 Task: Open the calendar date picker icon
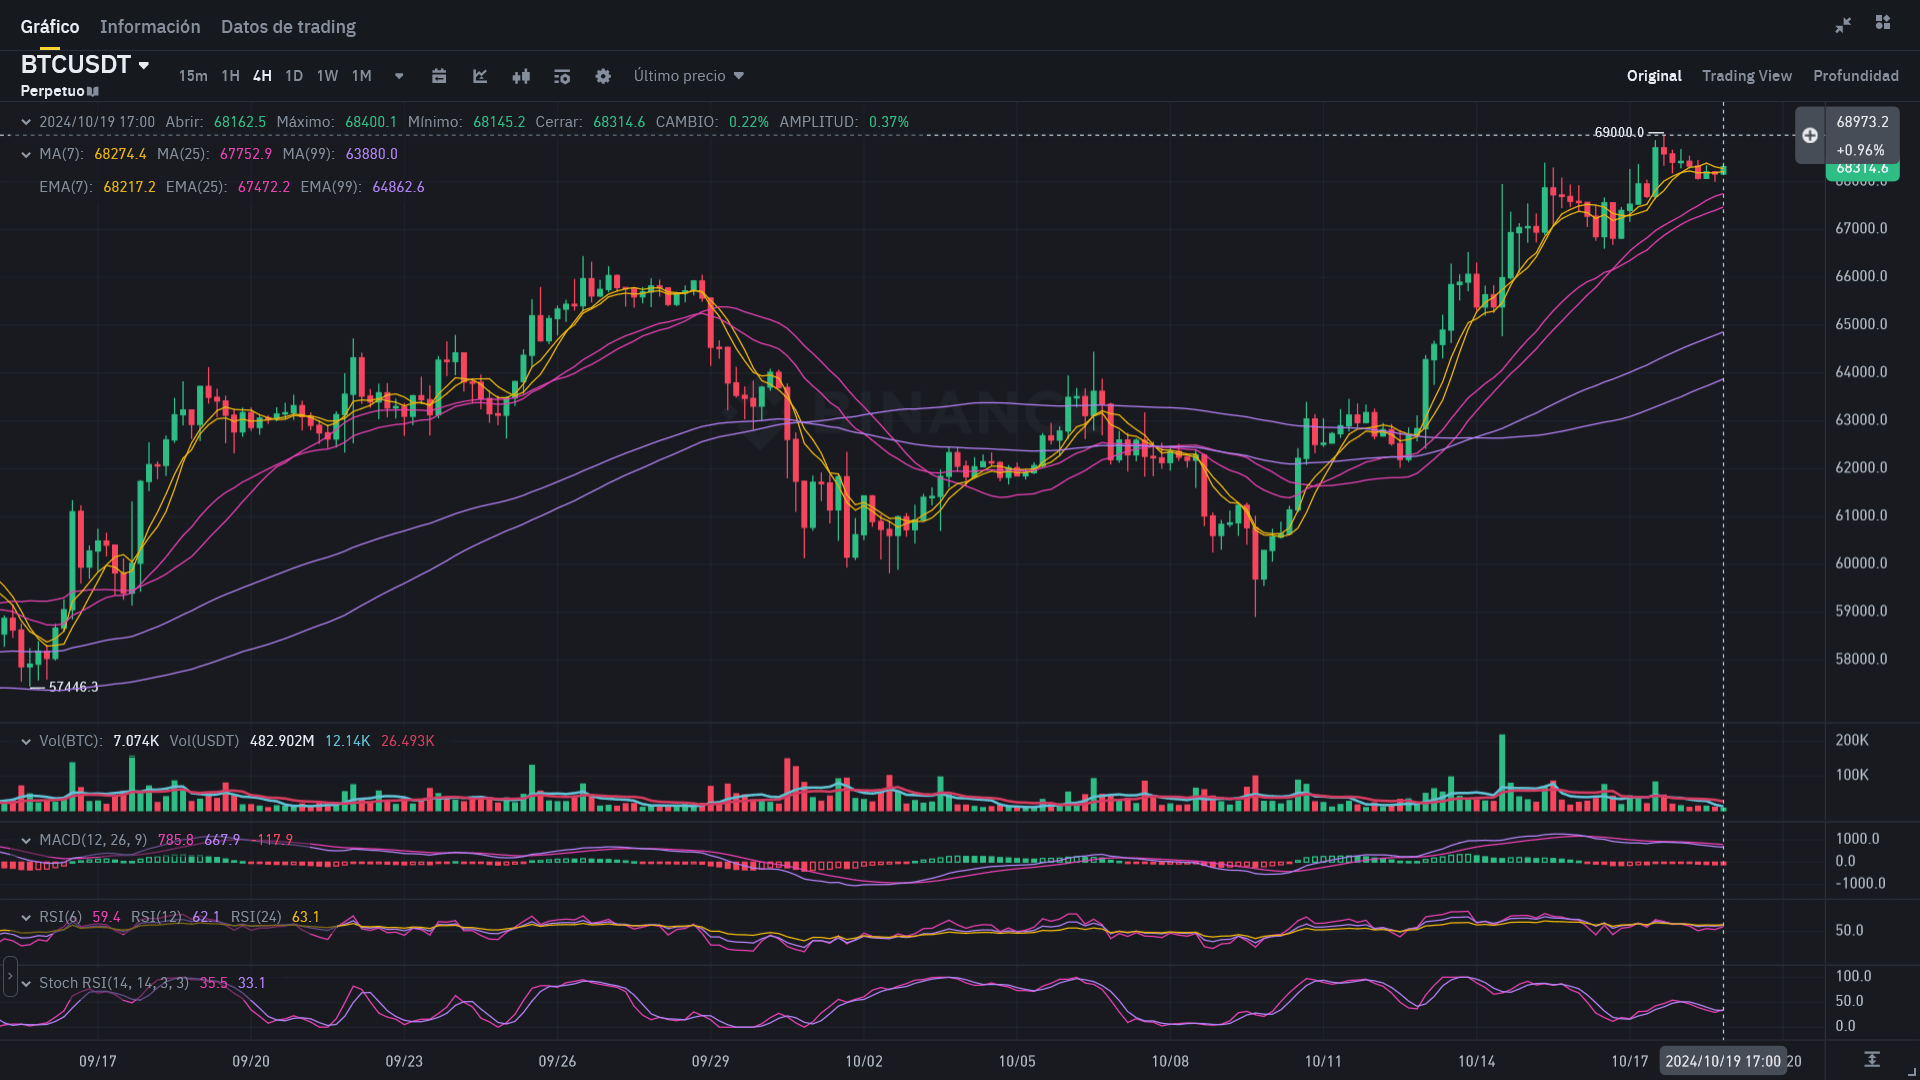pyautogui.click(x=439, y=76)
